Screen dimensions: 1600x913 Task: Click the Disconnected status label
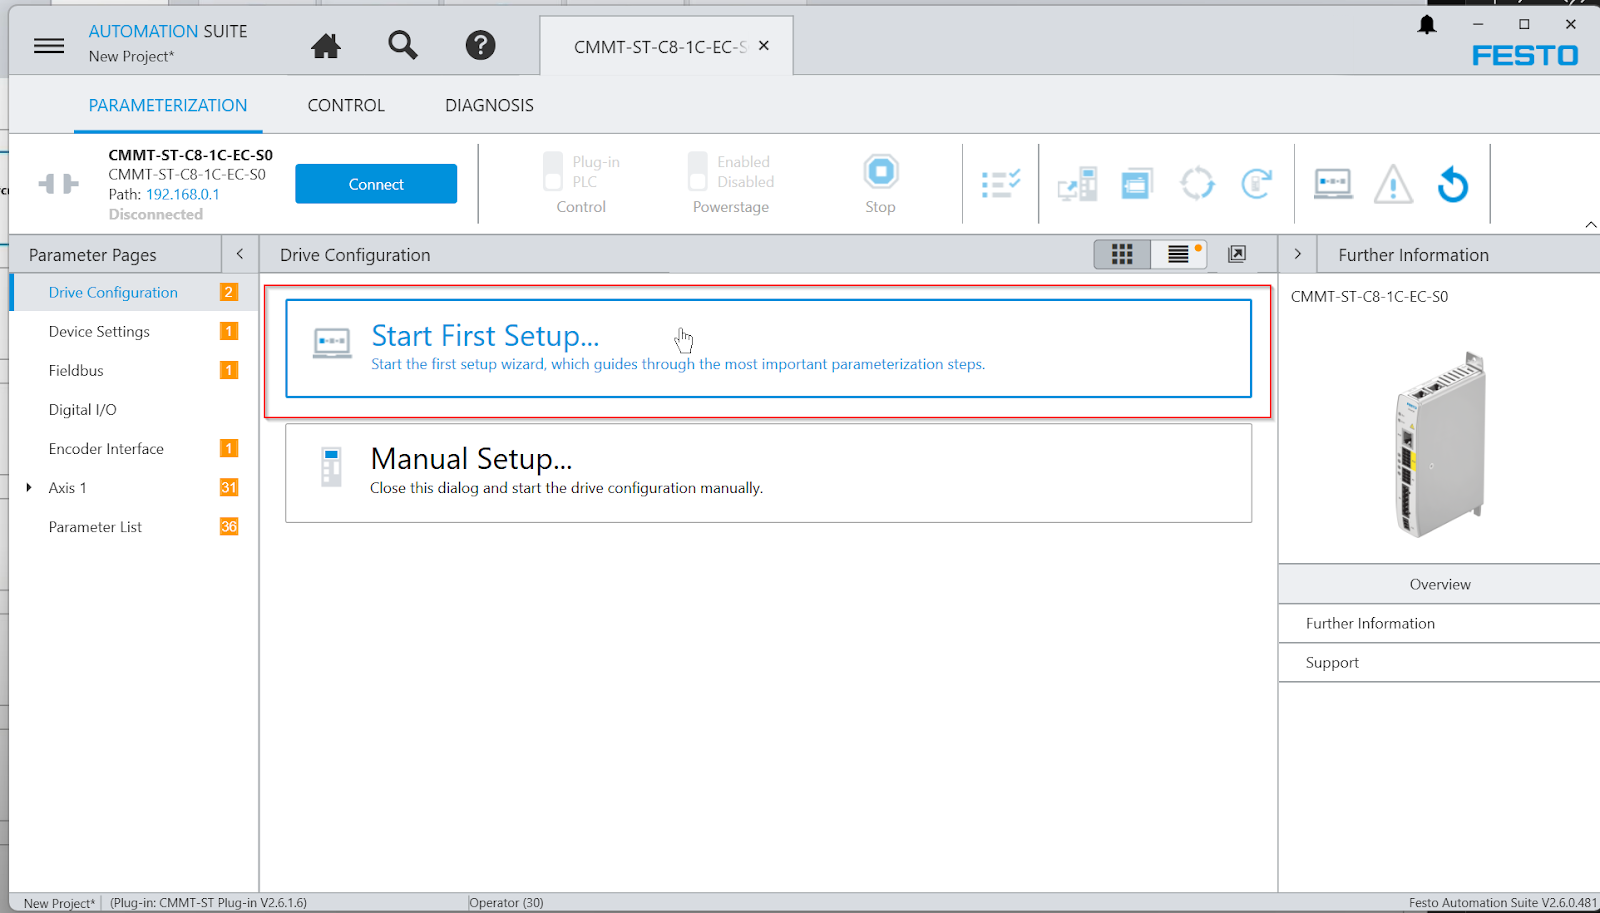[155, 214]
